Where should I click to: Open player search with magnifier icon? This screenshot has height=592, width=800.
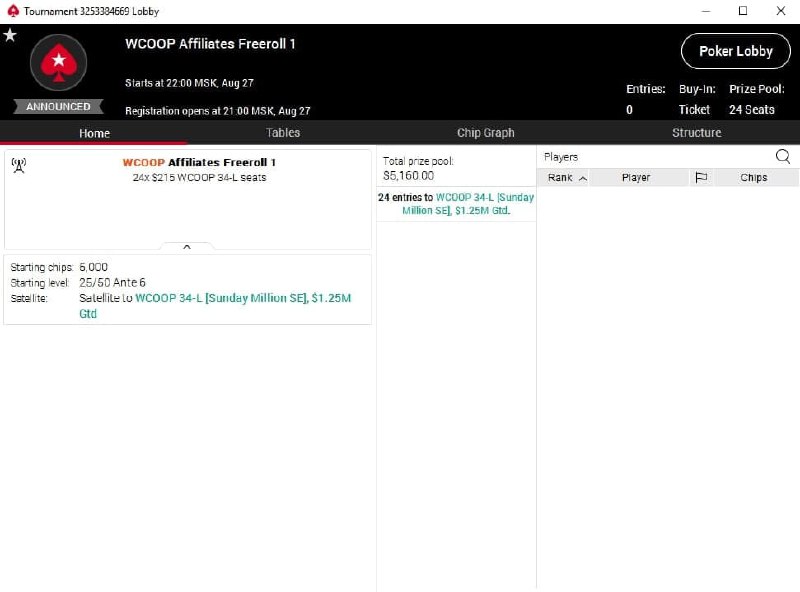coord(782,157)
